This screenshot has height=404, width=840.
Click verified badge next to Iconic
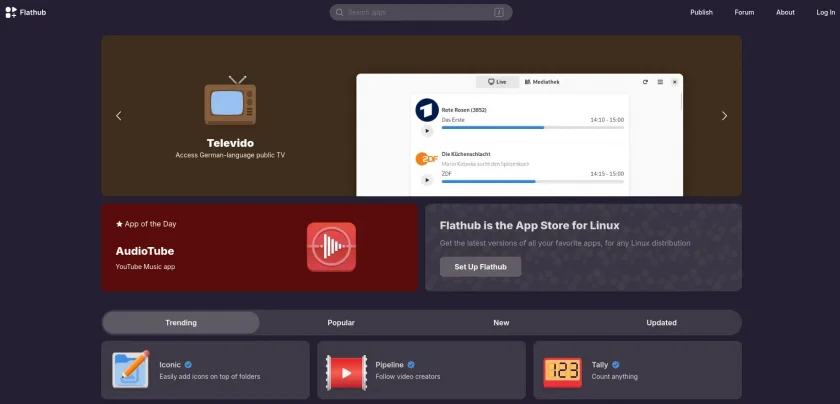[x=189, y=365]
